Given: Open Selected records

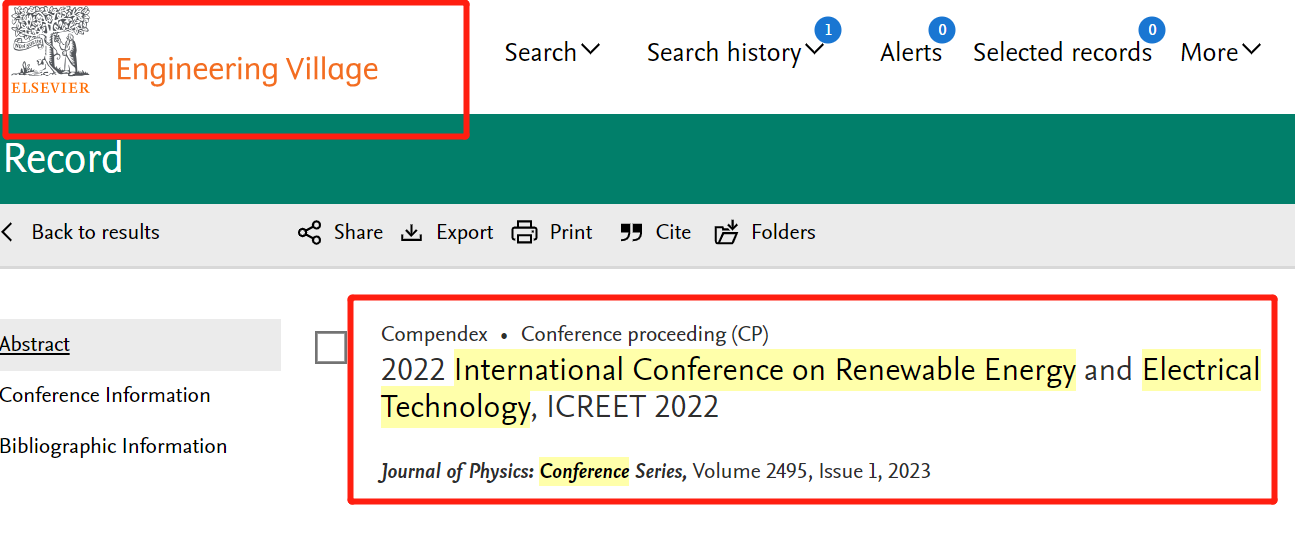Looking at the screenshot, I should (x=1062, y=52).
